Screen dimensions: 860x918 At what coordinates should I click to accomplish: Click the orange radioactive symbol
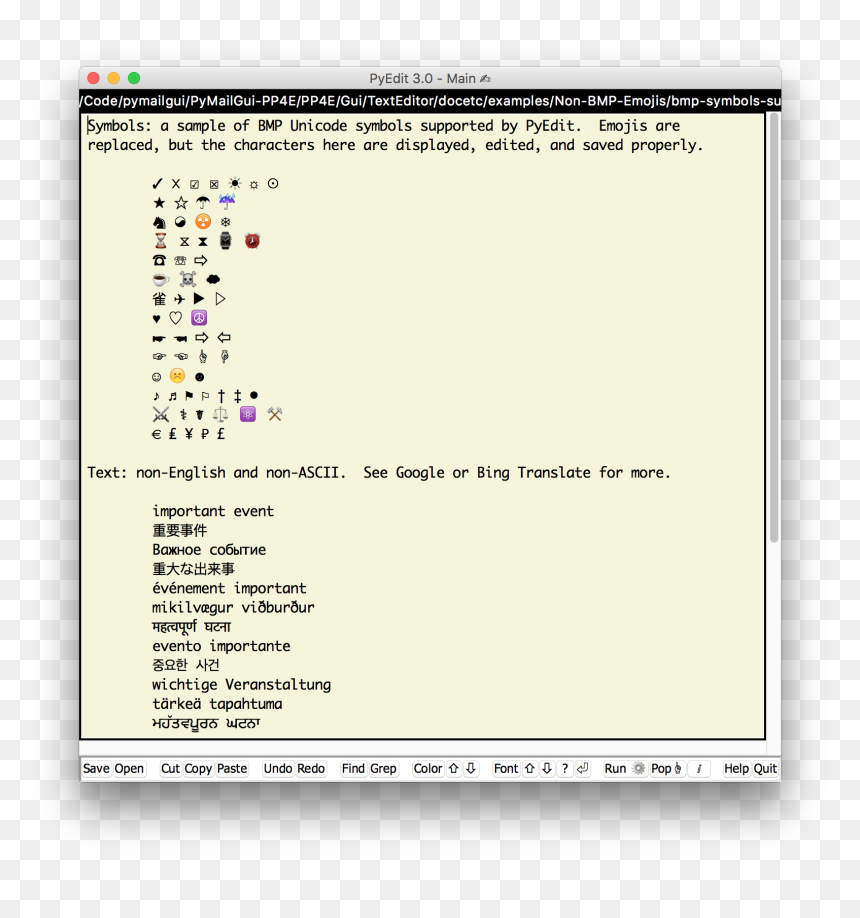(203, 221)
